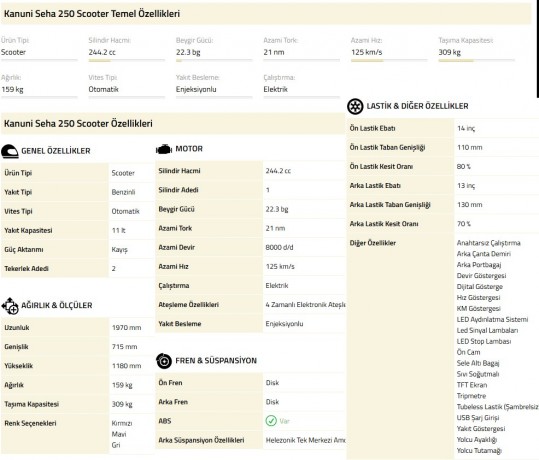Click the '11 lt' fuel capacity value

coord(119,230)
